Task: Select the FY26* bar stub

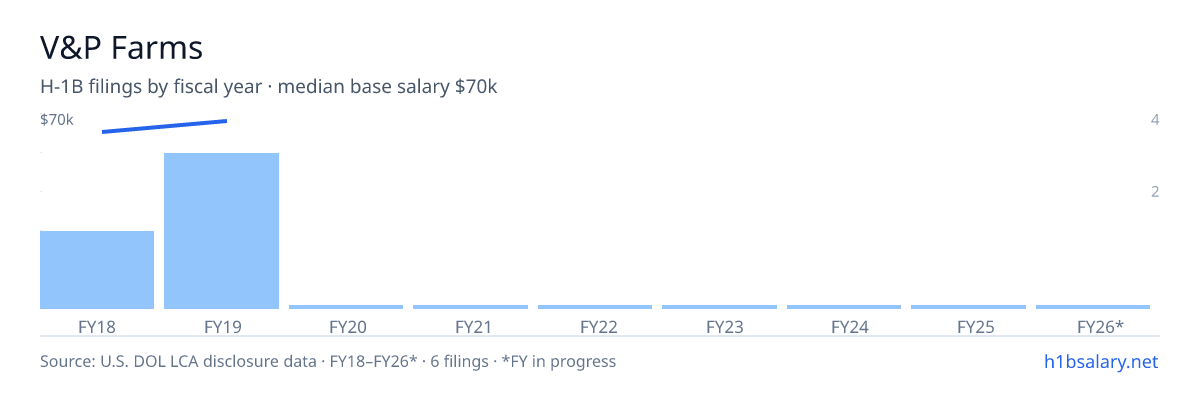Action: pos(1093,307)
